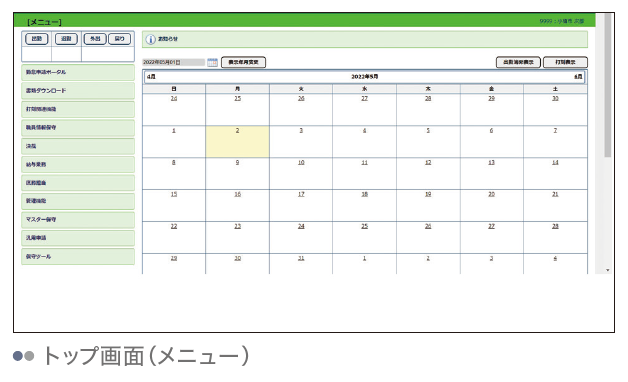Screen dimensions: 628x382
Task: Open the 汎用申請 menu item
Action: click(x=78, y=238)
